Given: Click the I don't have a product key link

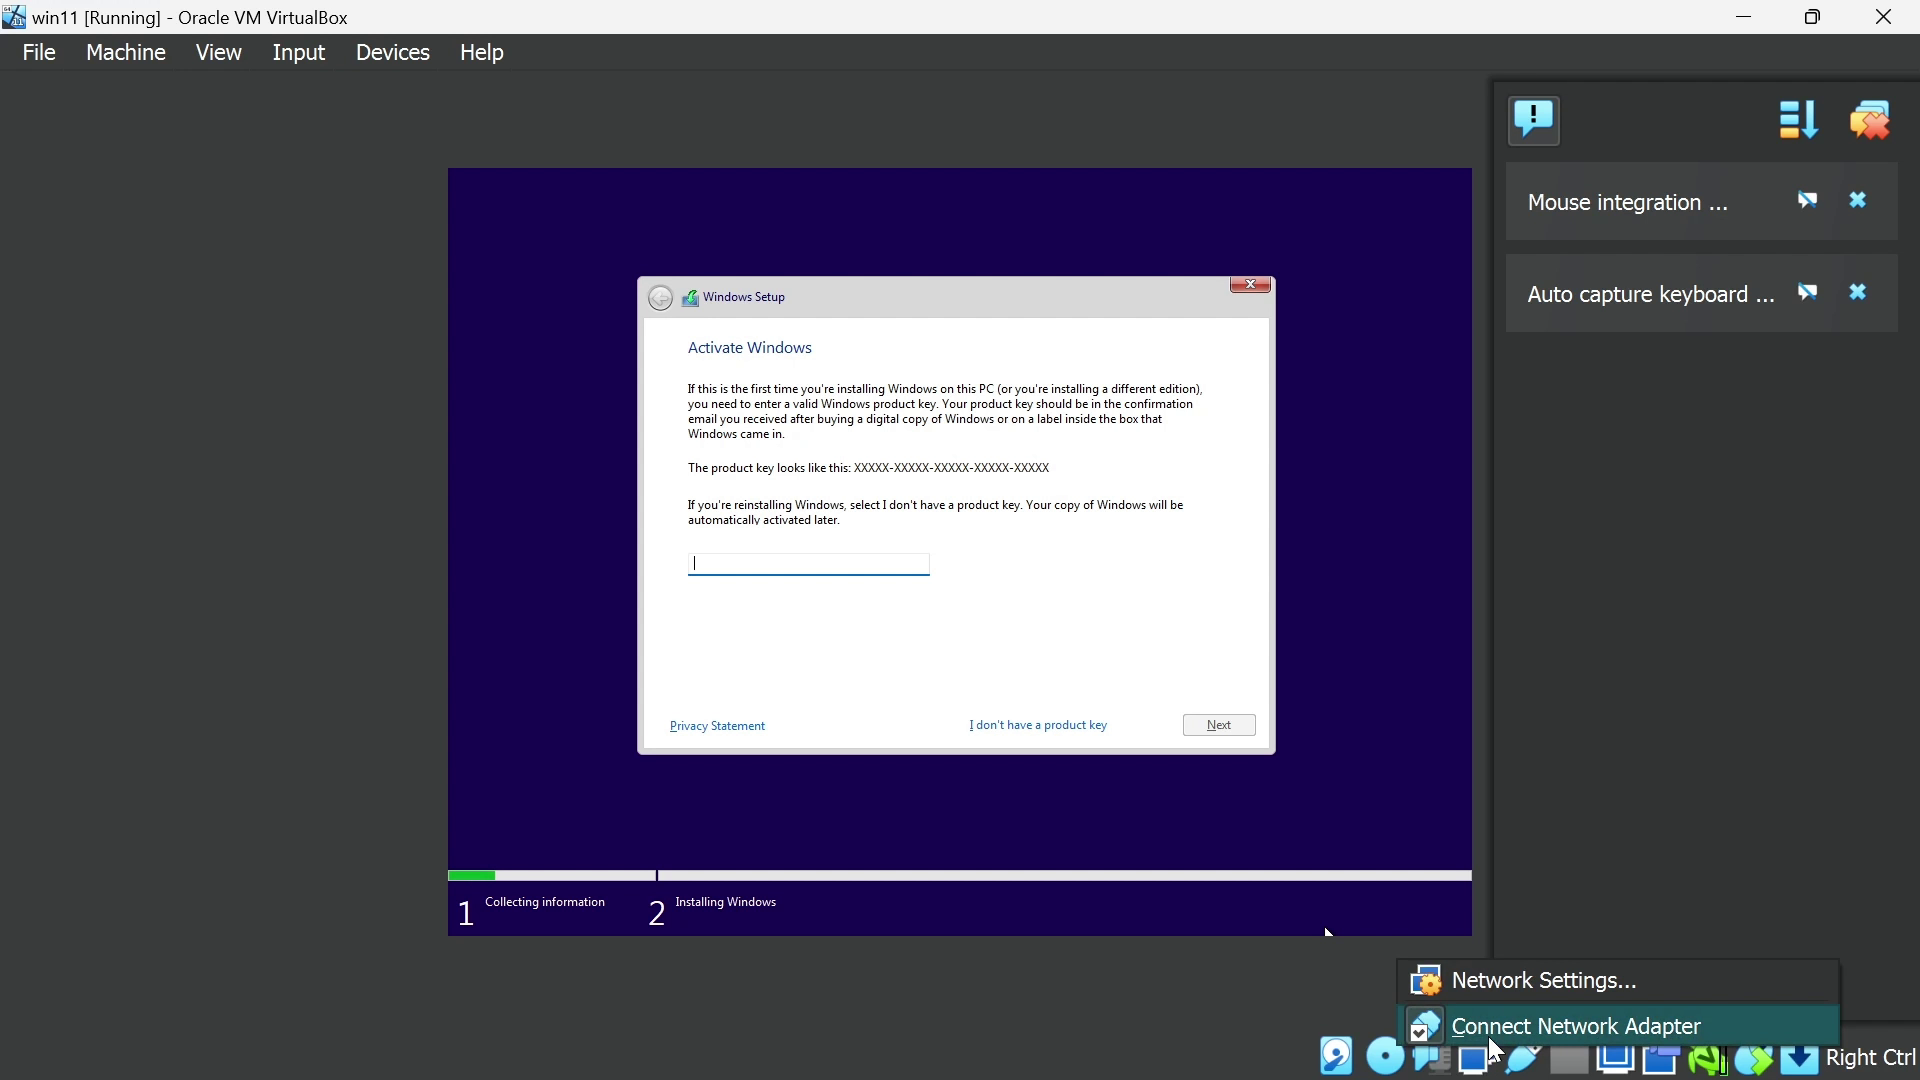Looking at the screenshot, I should point(1037,725).
